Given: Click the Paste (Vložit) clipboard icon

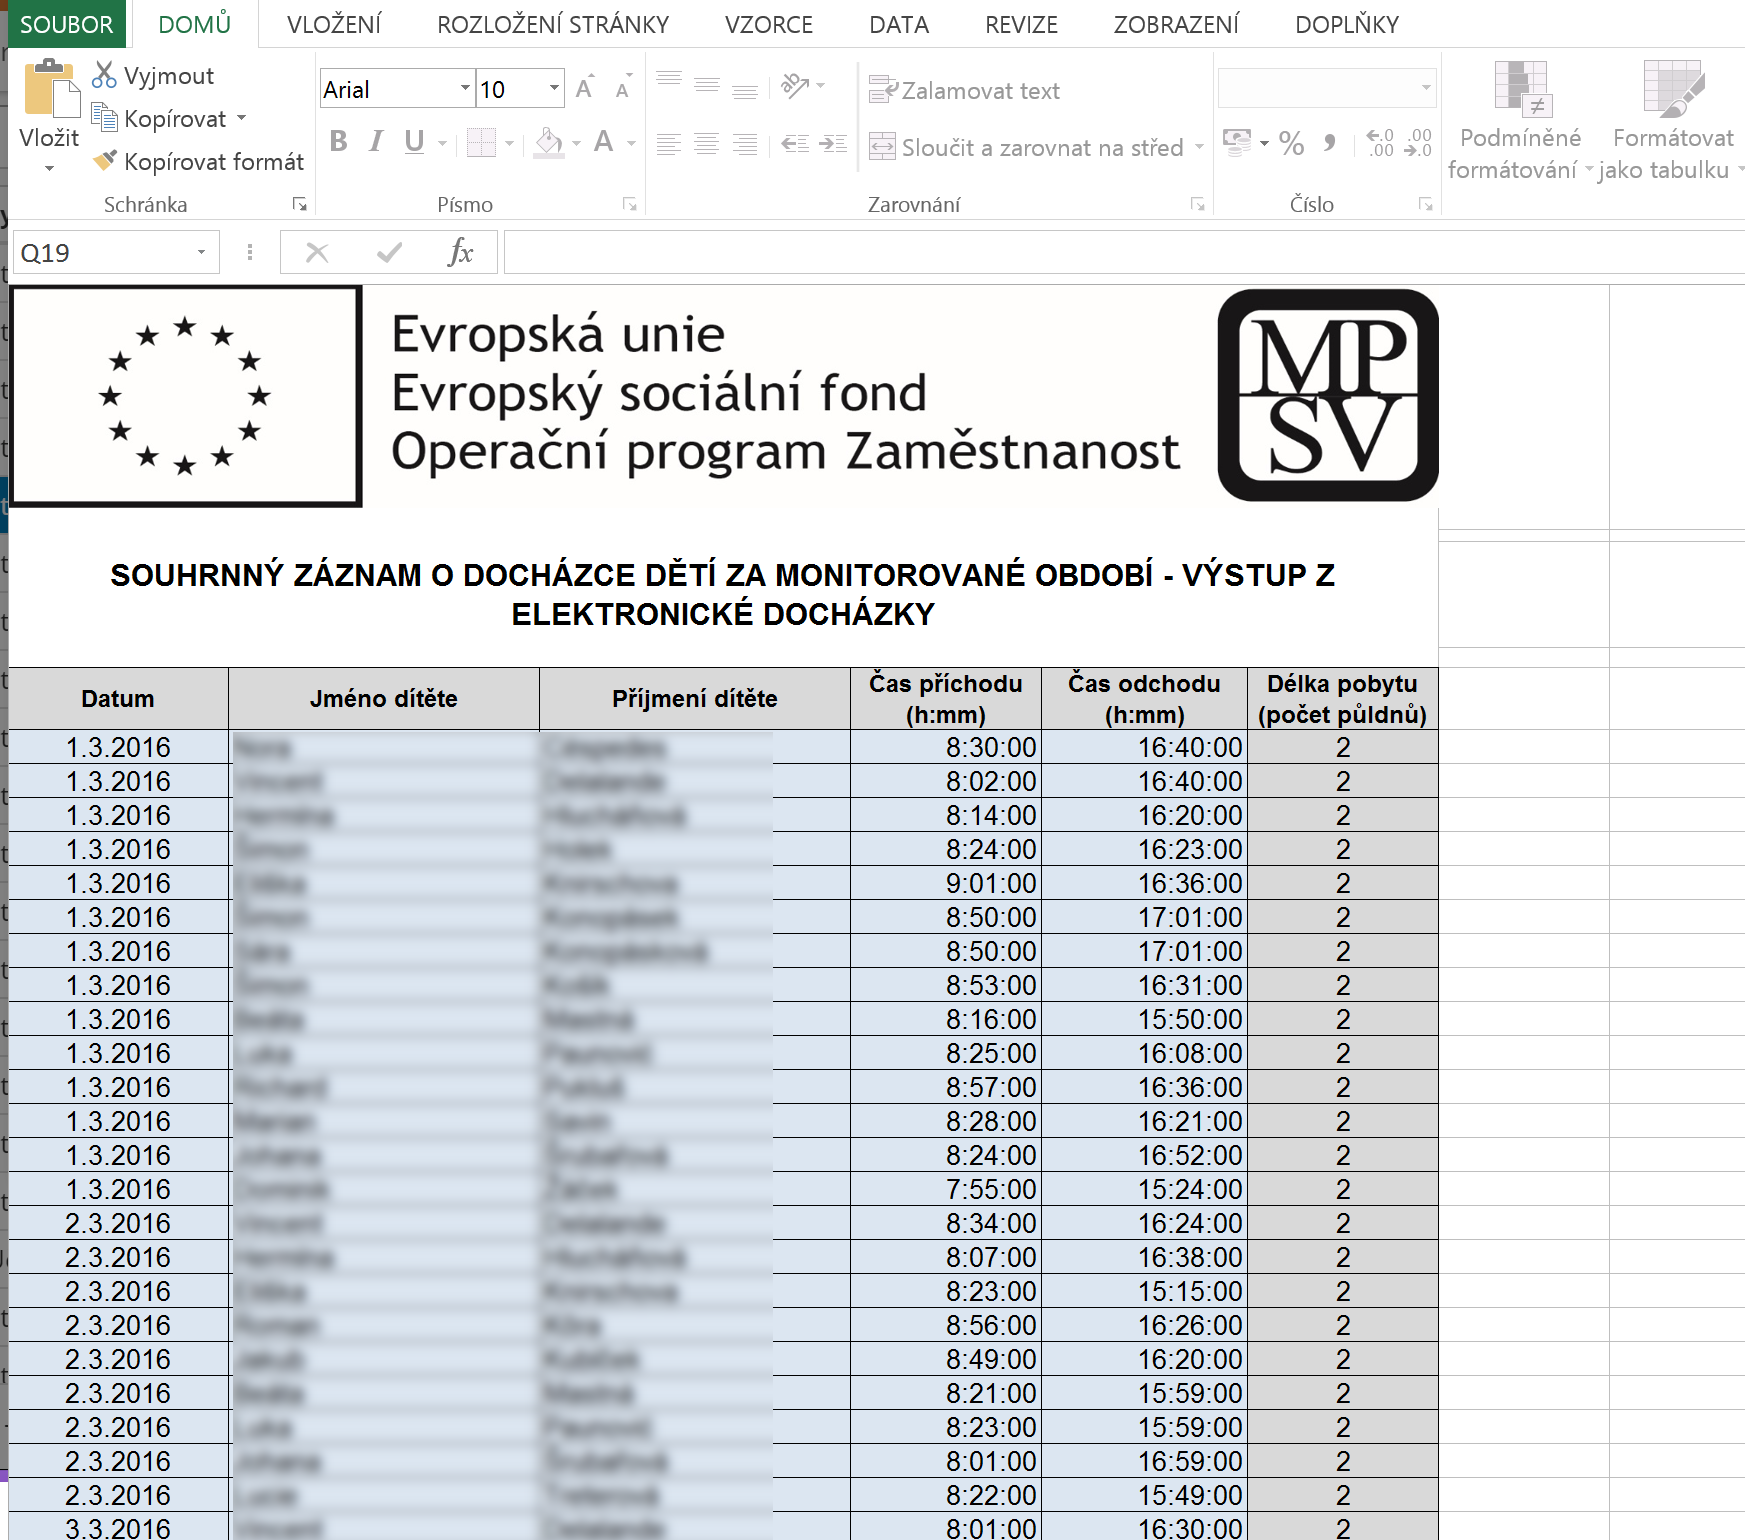Looking at the screenshot, I should [50, 89].
